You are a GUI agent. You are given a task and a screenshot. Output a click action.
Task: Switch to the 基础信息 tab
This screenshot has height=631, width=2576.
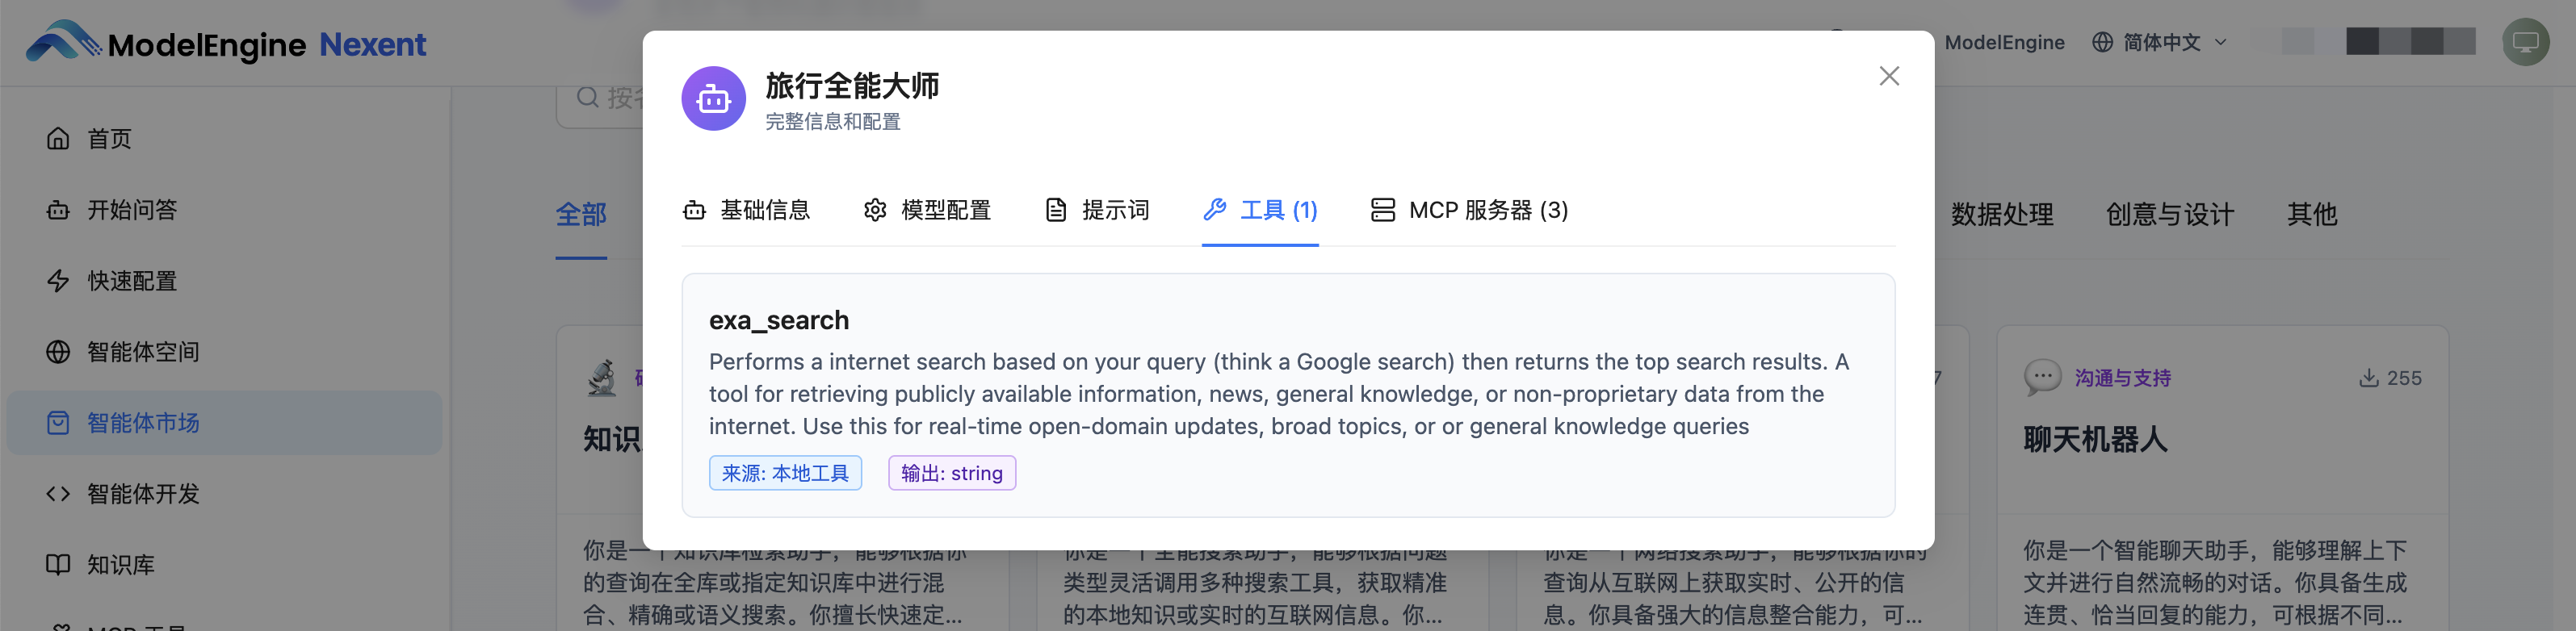point(747,210)
